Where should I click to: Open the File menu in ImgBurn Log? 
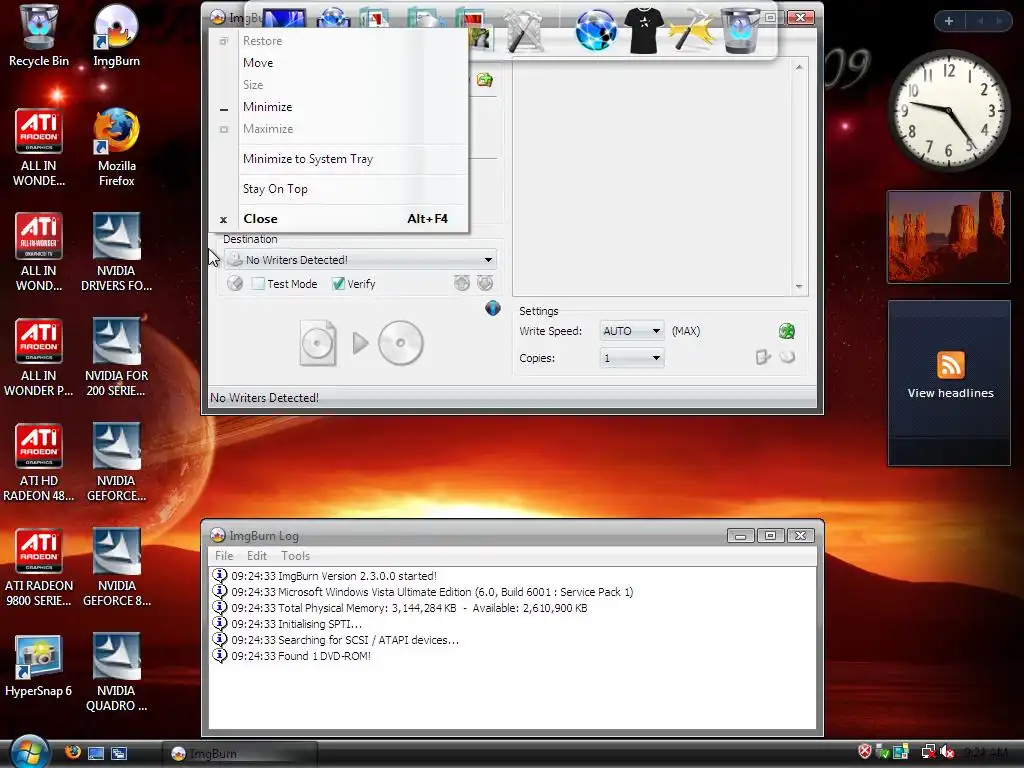point(224,556)
